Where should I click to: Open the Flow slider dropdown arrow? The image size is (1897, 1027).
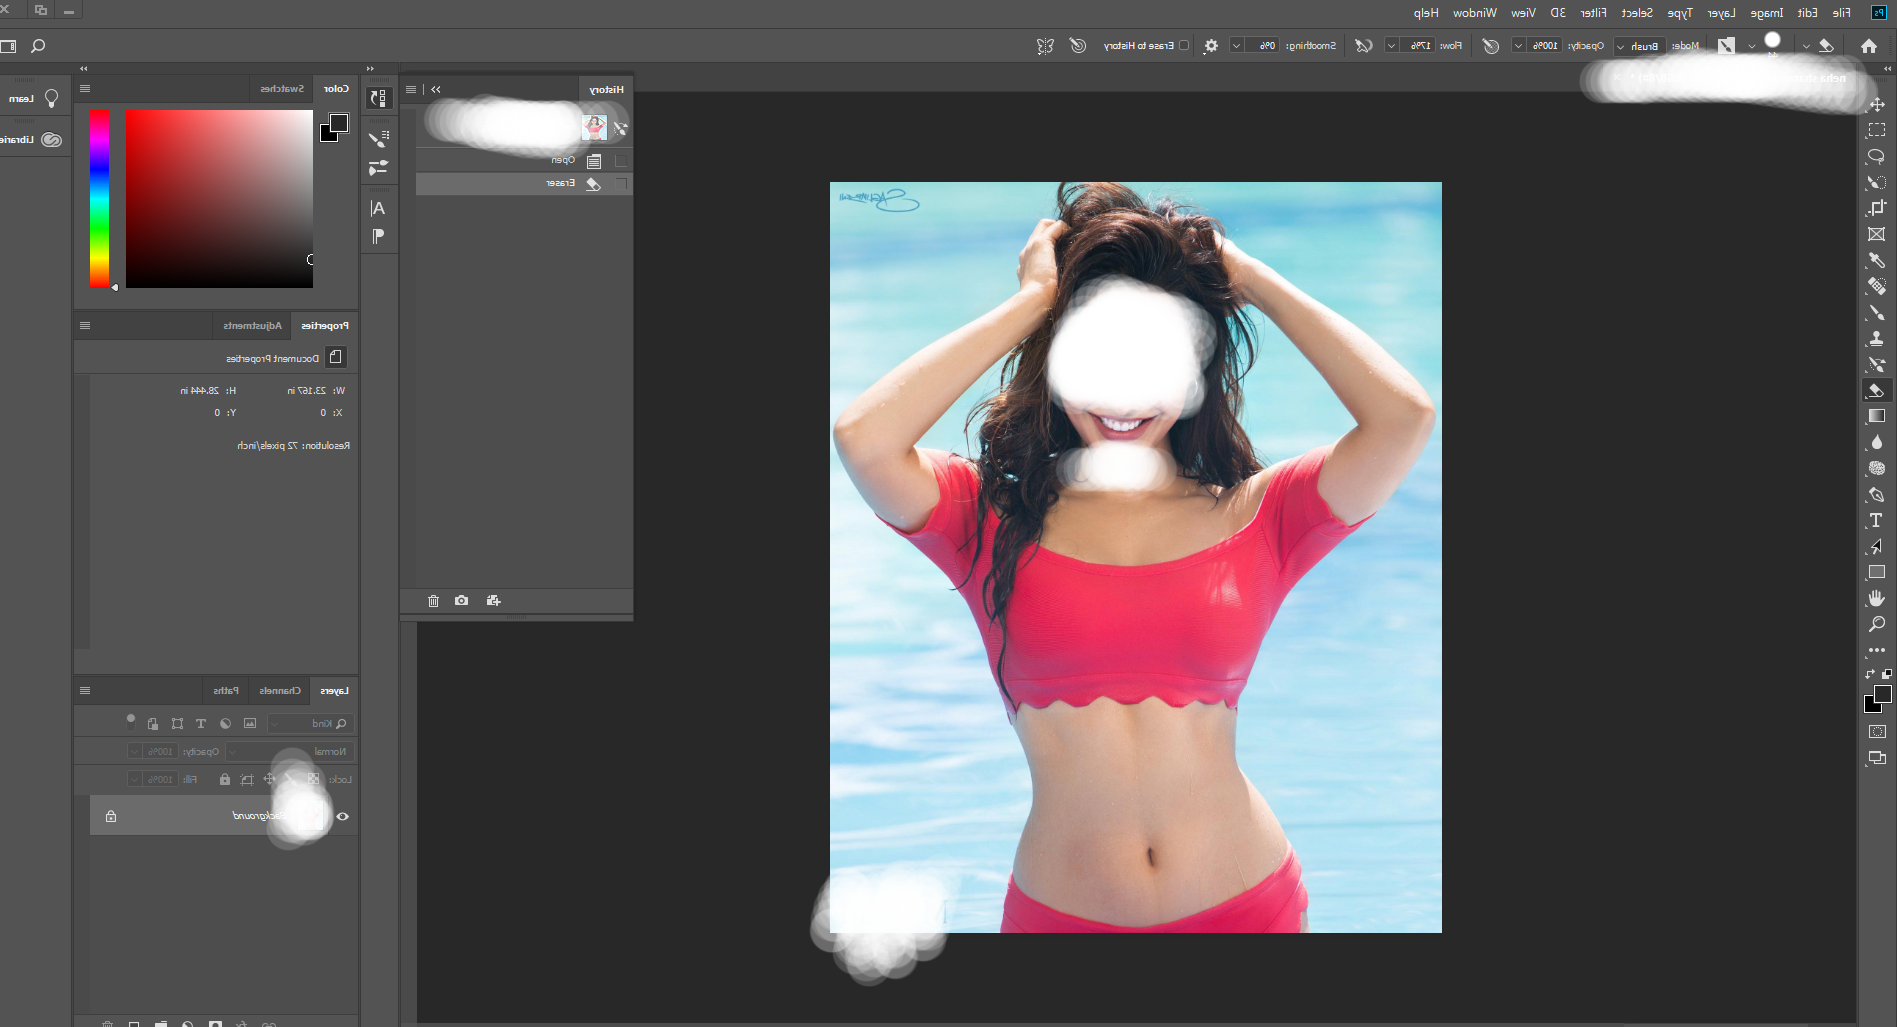point(1392,46)
